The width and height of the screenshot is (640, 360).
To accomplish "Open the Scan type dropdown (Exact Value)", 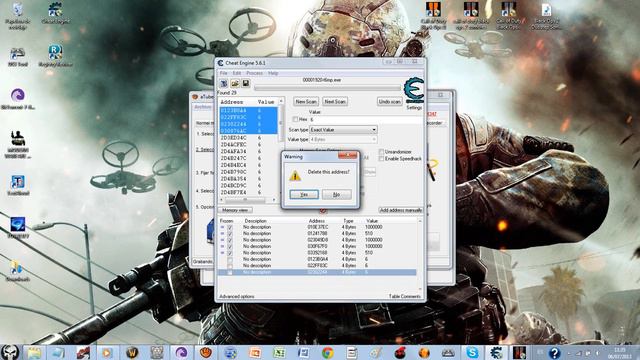I will [x=343, y=129].
